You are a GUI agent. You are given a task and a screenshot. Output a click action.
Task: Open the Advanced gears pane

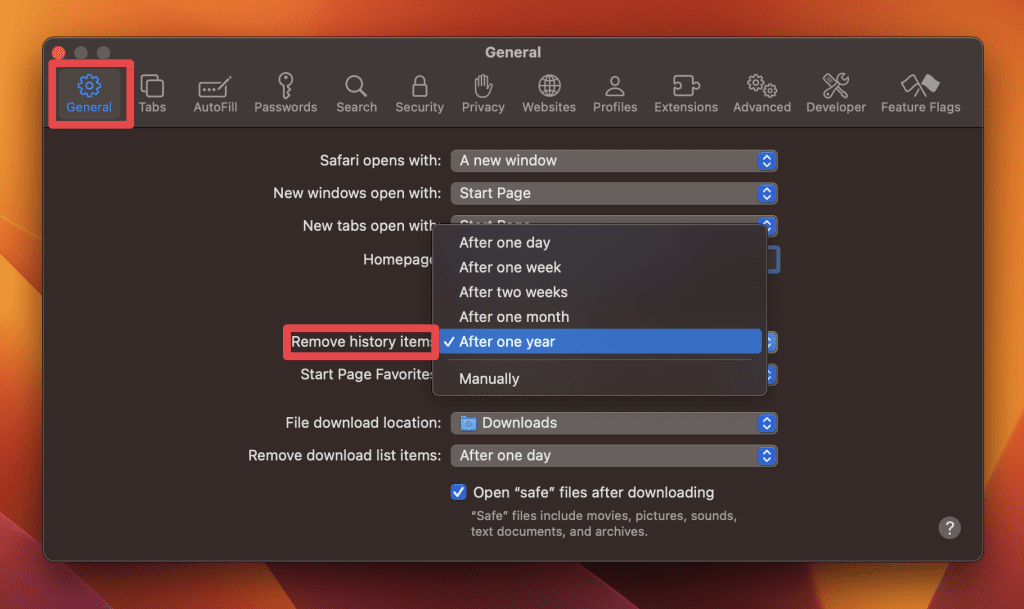click(x=761, y=93)
